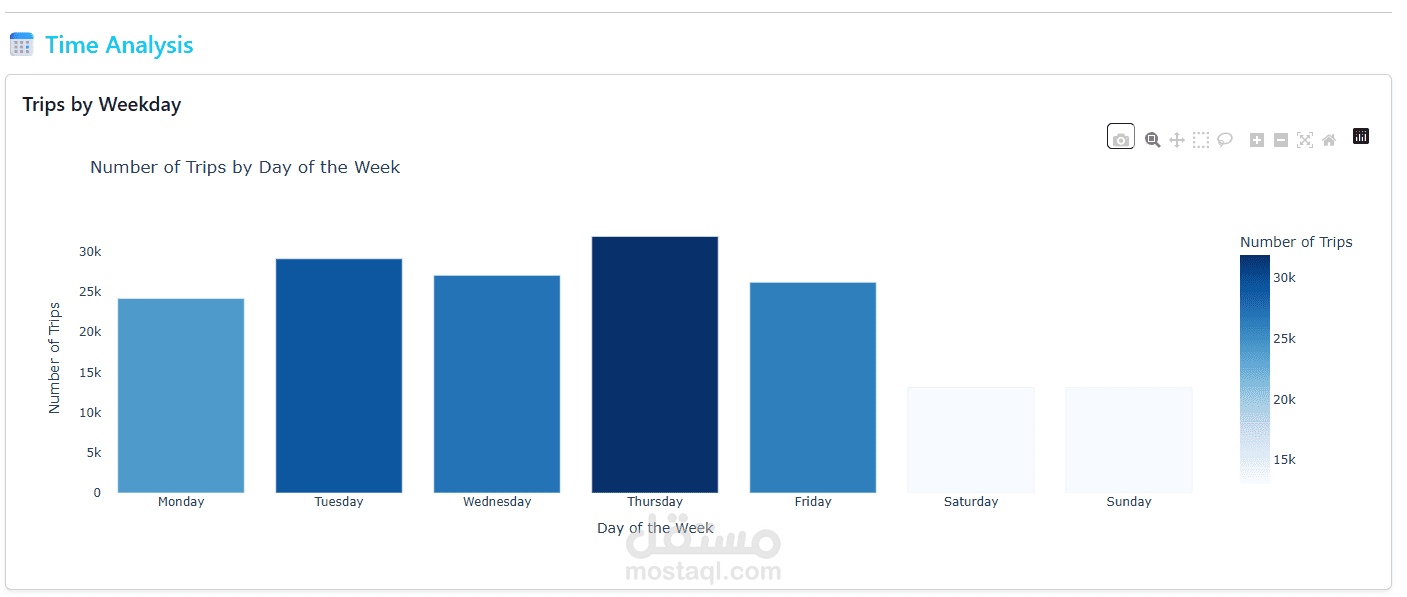Screen dimensions: 1407x597
Task: Activate the Pan tool icon
Action: (1177, 140)
